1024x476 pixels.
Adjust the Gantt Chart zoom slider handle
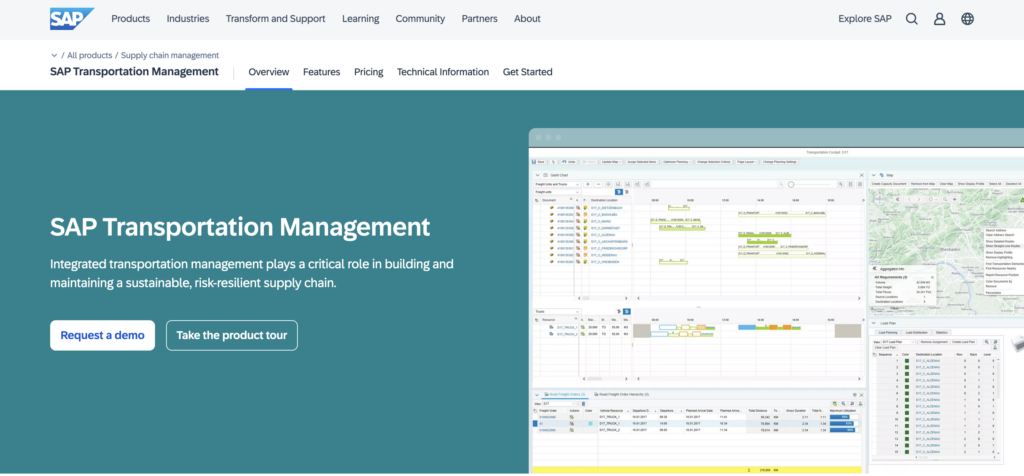pyautogui.click(x=791, y=184)
